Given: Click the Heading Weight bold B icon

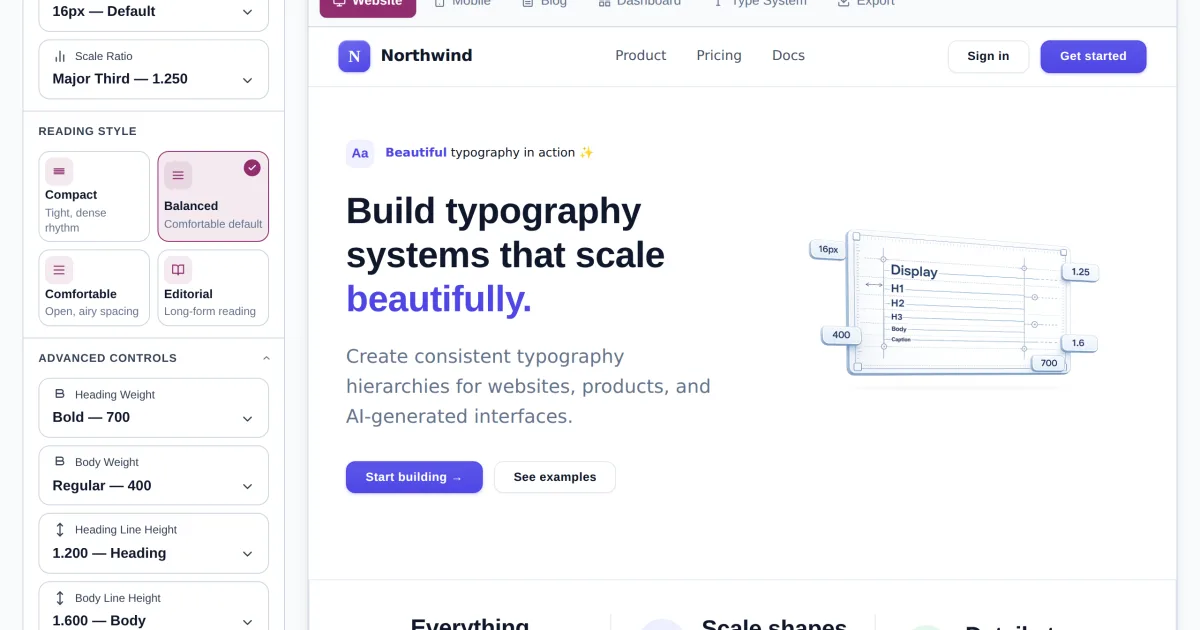Looking at the screenshot, I should coord(60,394).
